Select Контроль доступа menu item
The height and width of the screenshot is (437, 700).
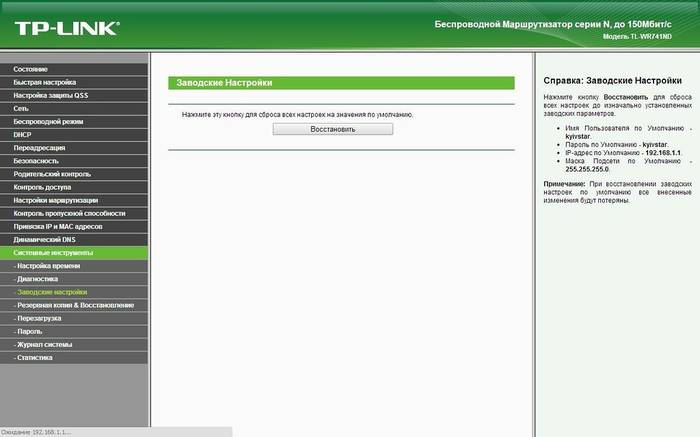[74, 187]
